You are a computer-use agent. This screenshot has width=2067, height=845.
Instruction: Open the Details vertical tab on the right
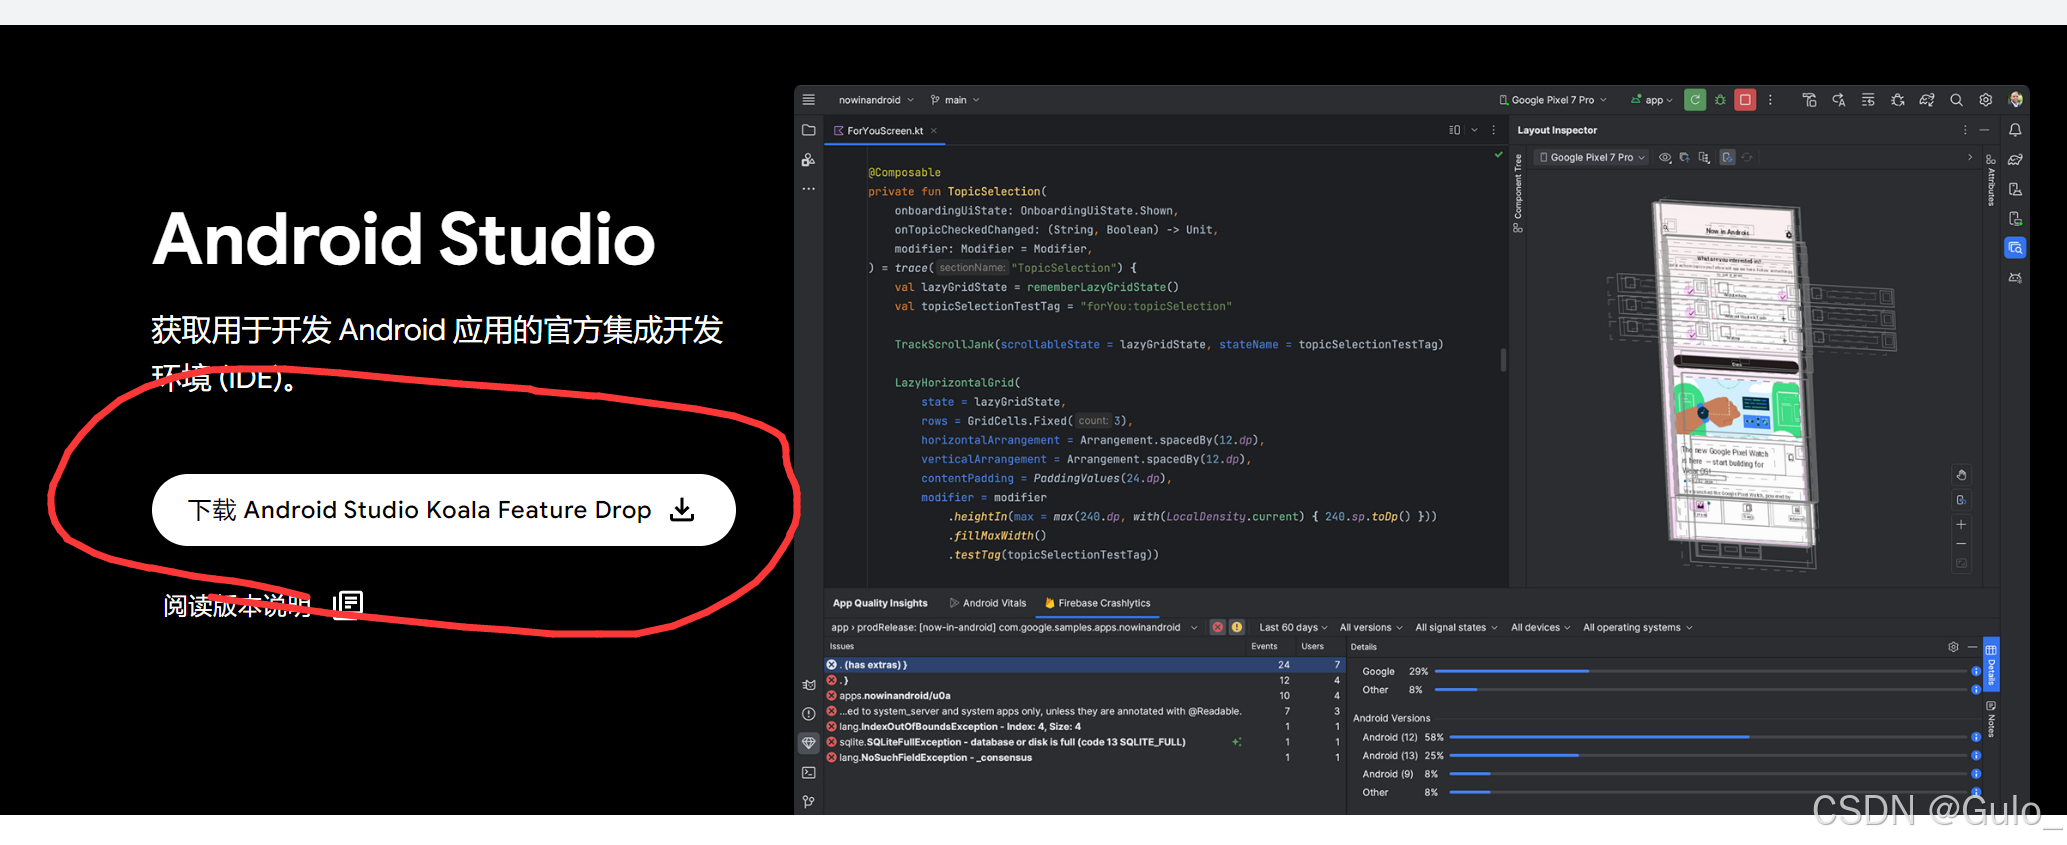point(1991,664)
